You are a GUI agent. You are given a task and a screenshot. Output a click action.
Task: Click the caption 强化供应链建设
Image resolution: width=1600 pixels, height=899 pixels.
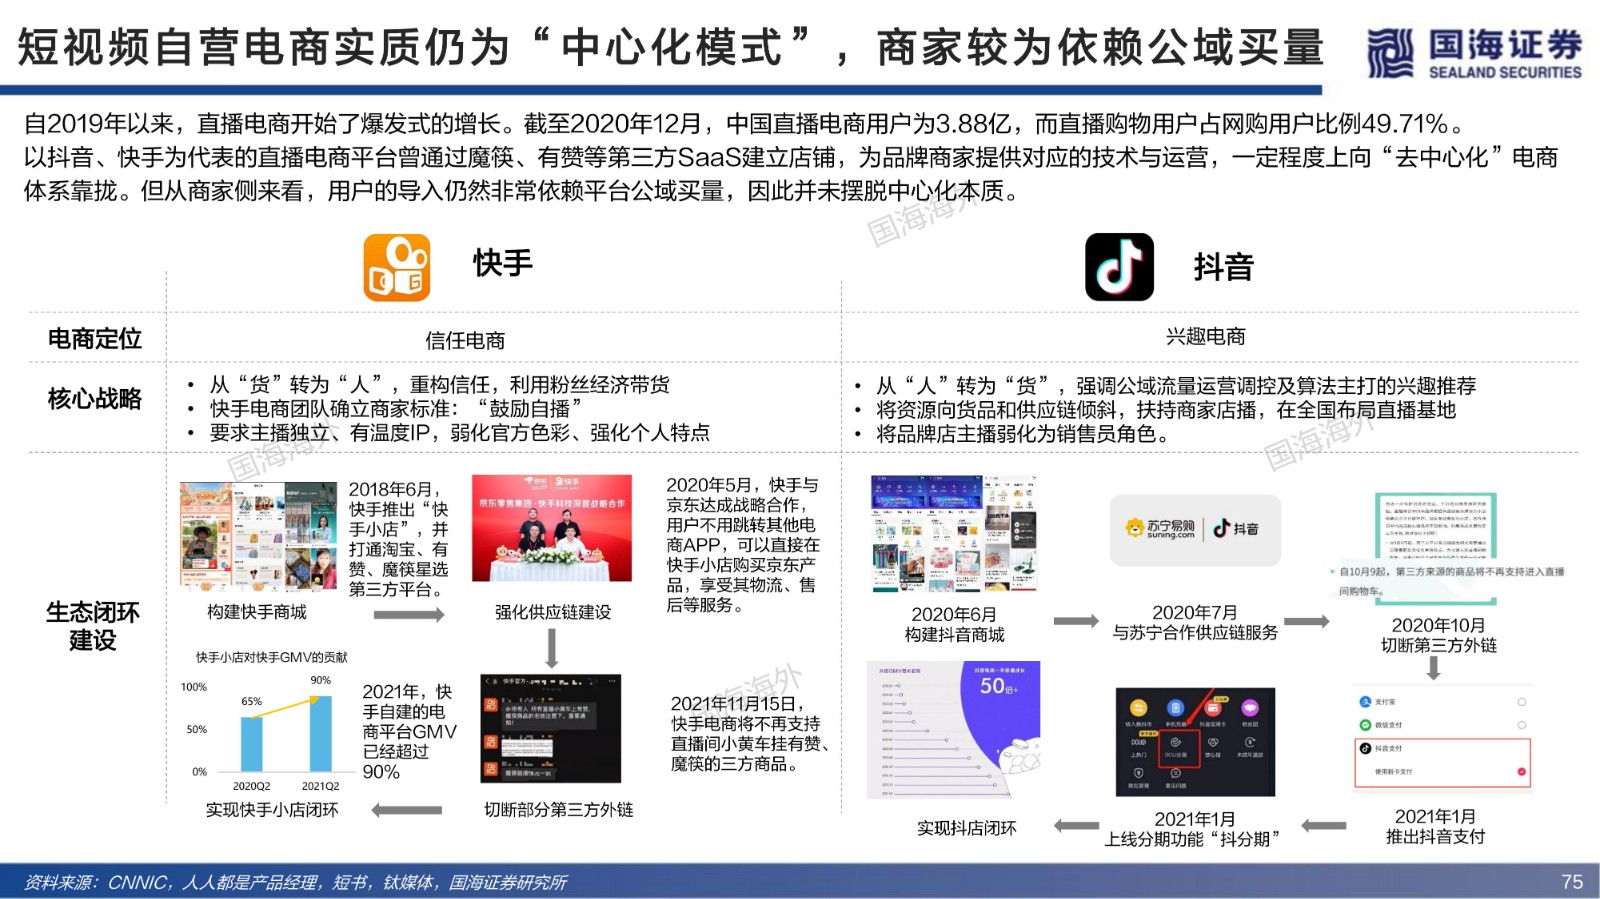[x=552, y=612]
